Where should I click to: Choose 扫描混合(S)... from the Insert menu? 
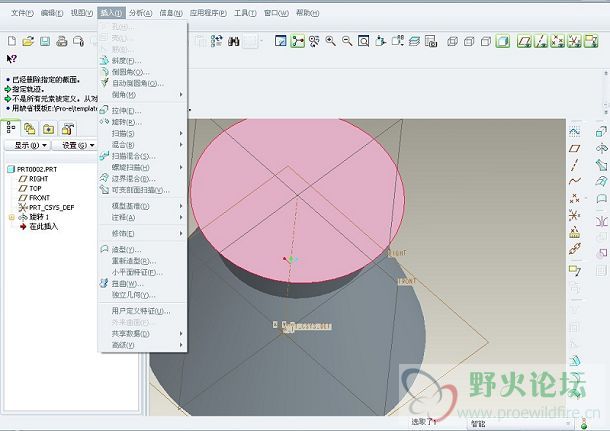coord(142,156)
